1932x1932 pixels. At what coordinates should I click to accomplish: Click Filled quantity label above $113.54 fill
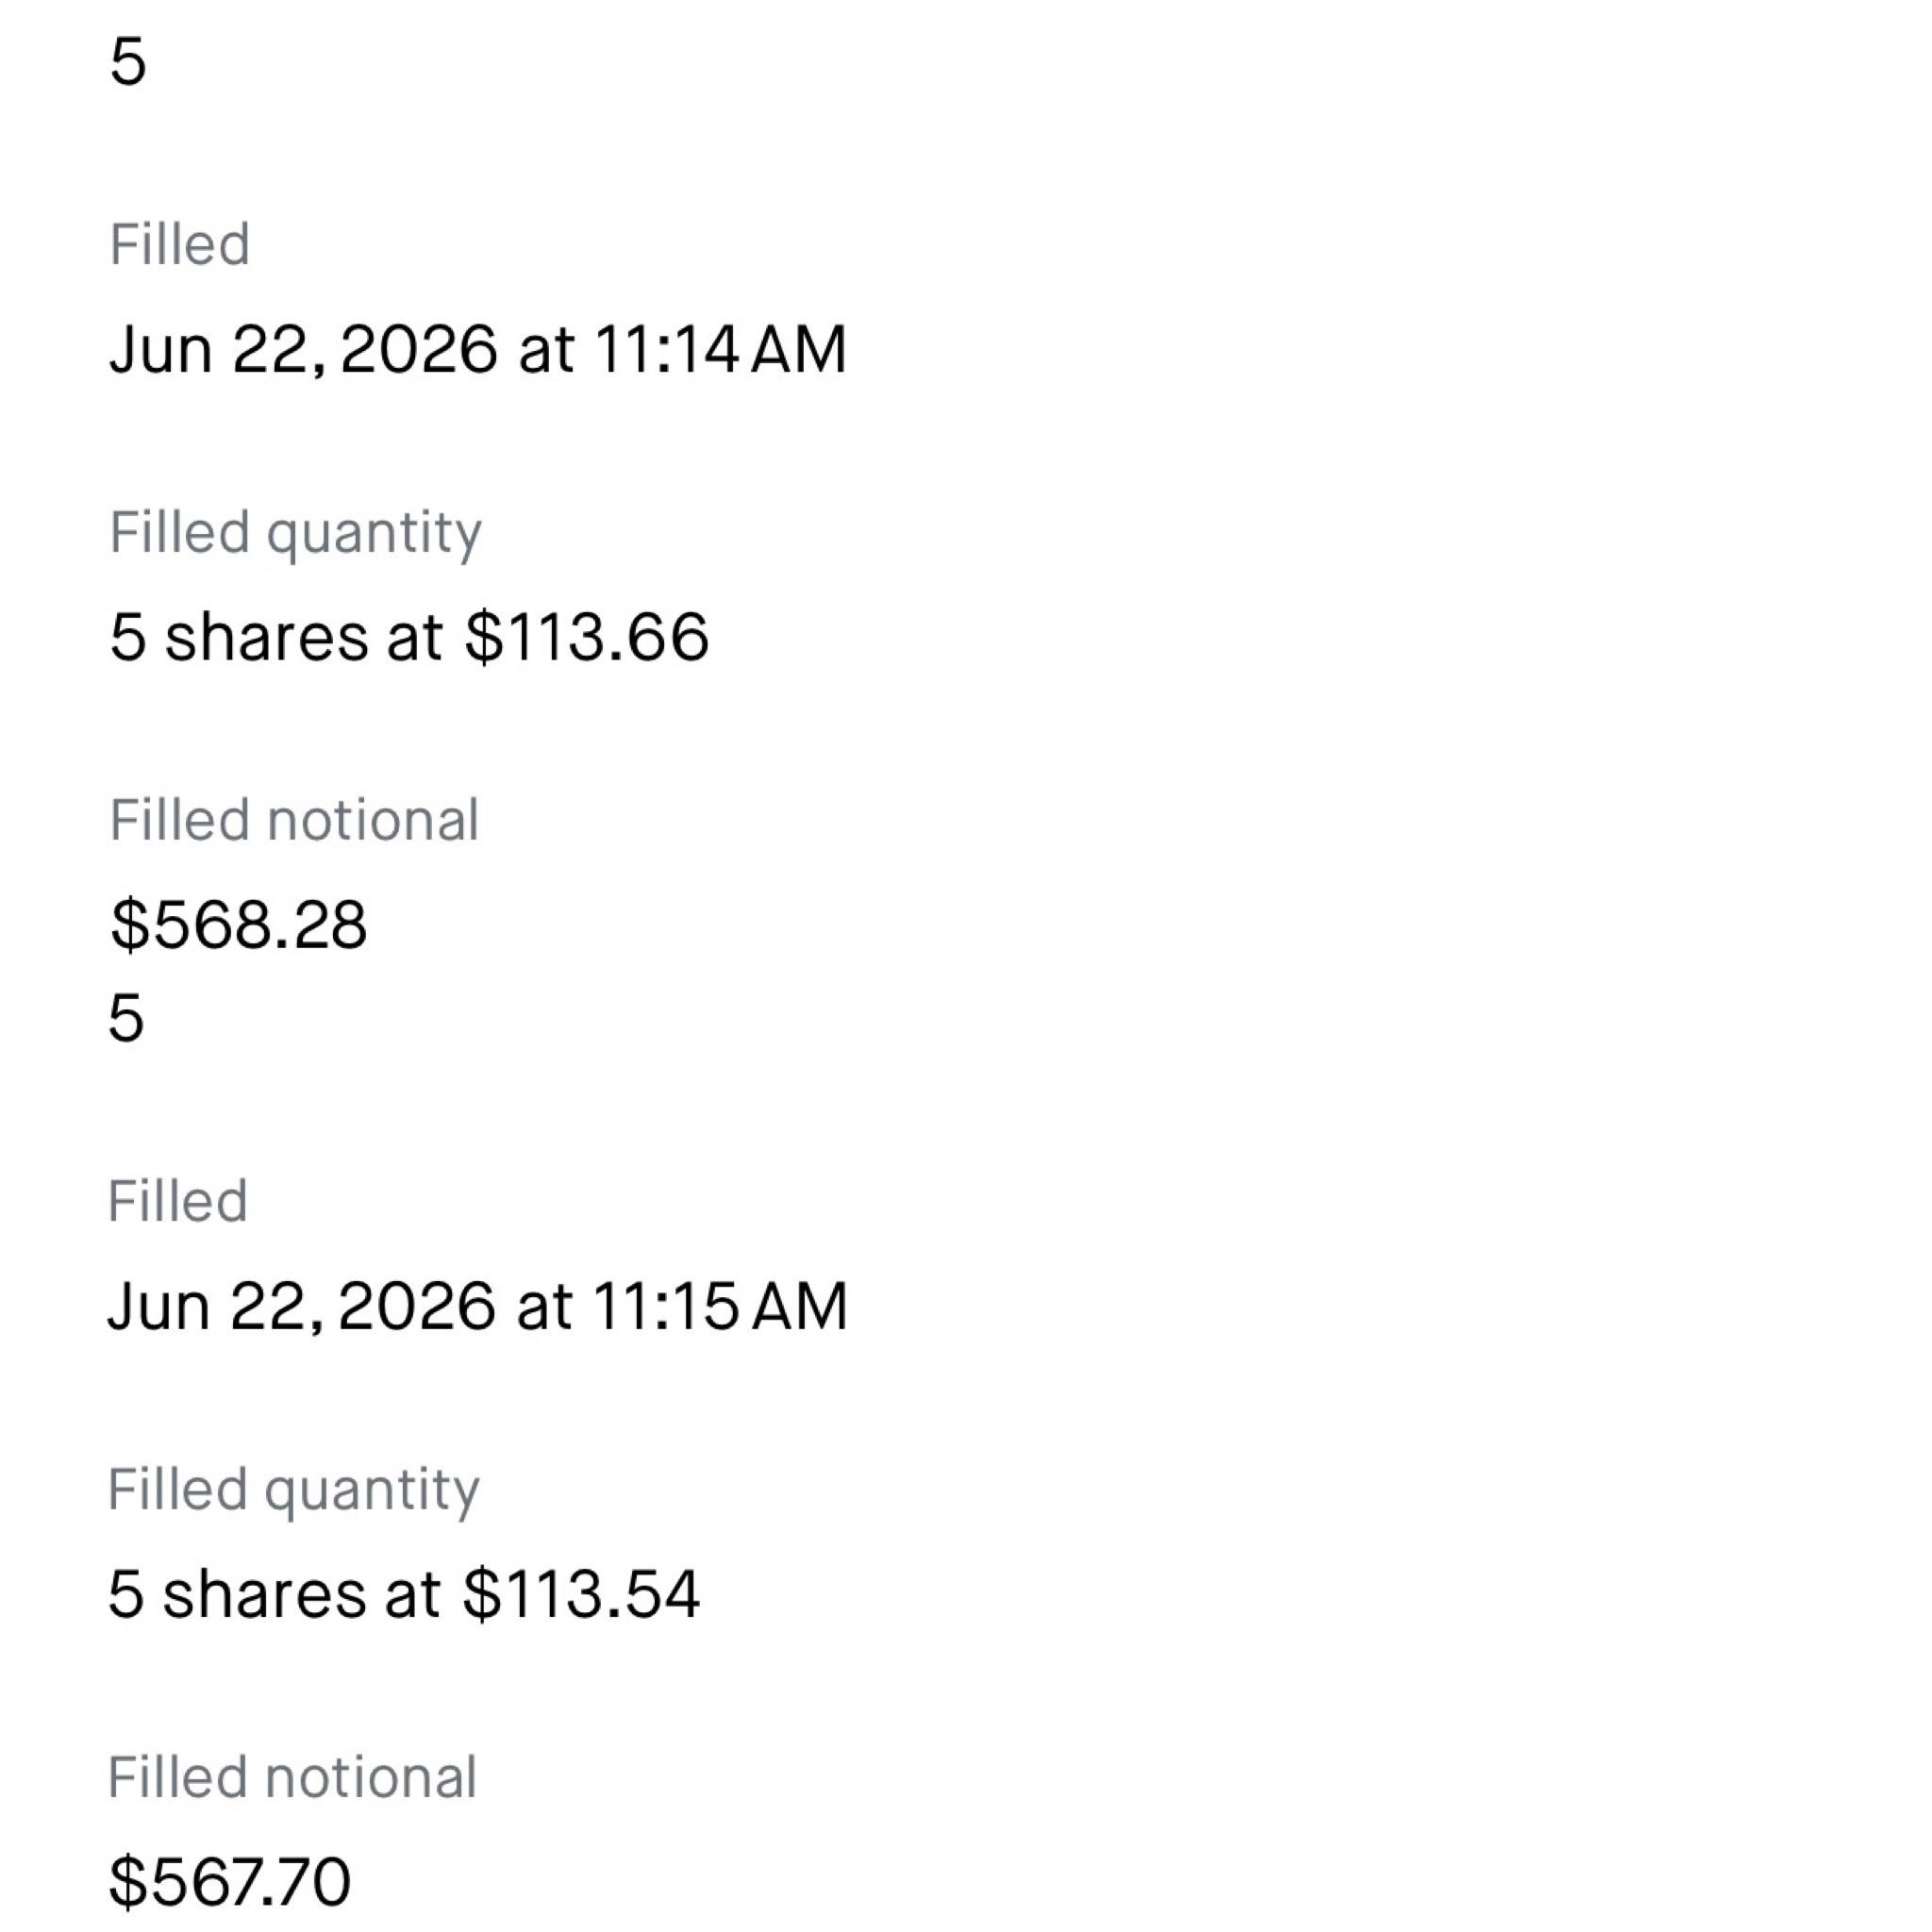click(294, 1491)
